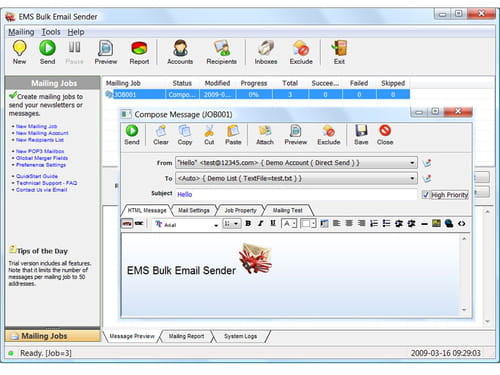Open the Tools menu

(x=51, y=32)
